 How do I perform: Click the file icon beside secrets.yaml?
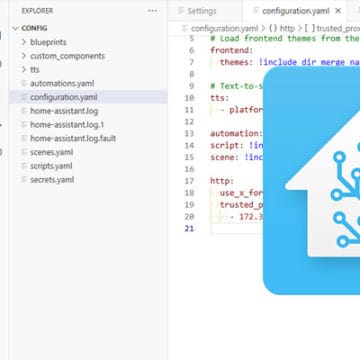[24, 180]
